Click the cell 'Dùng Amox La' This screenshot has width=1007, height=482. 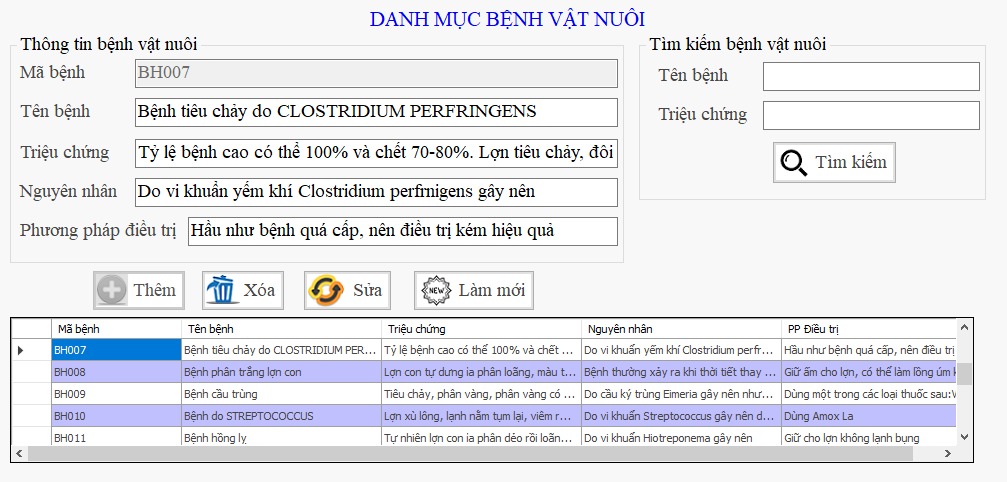point(868,416)
